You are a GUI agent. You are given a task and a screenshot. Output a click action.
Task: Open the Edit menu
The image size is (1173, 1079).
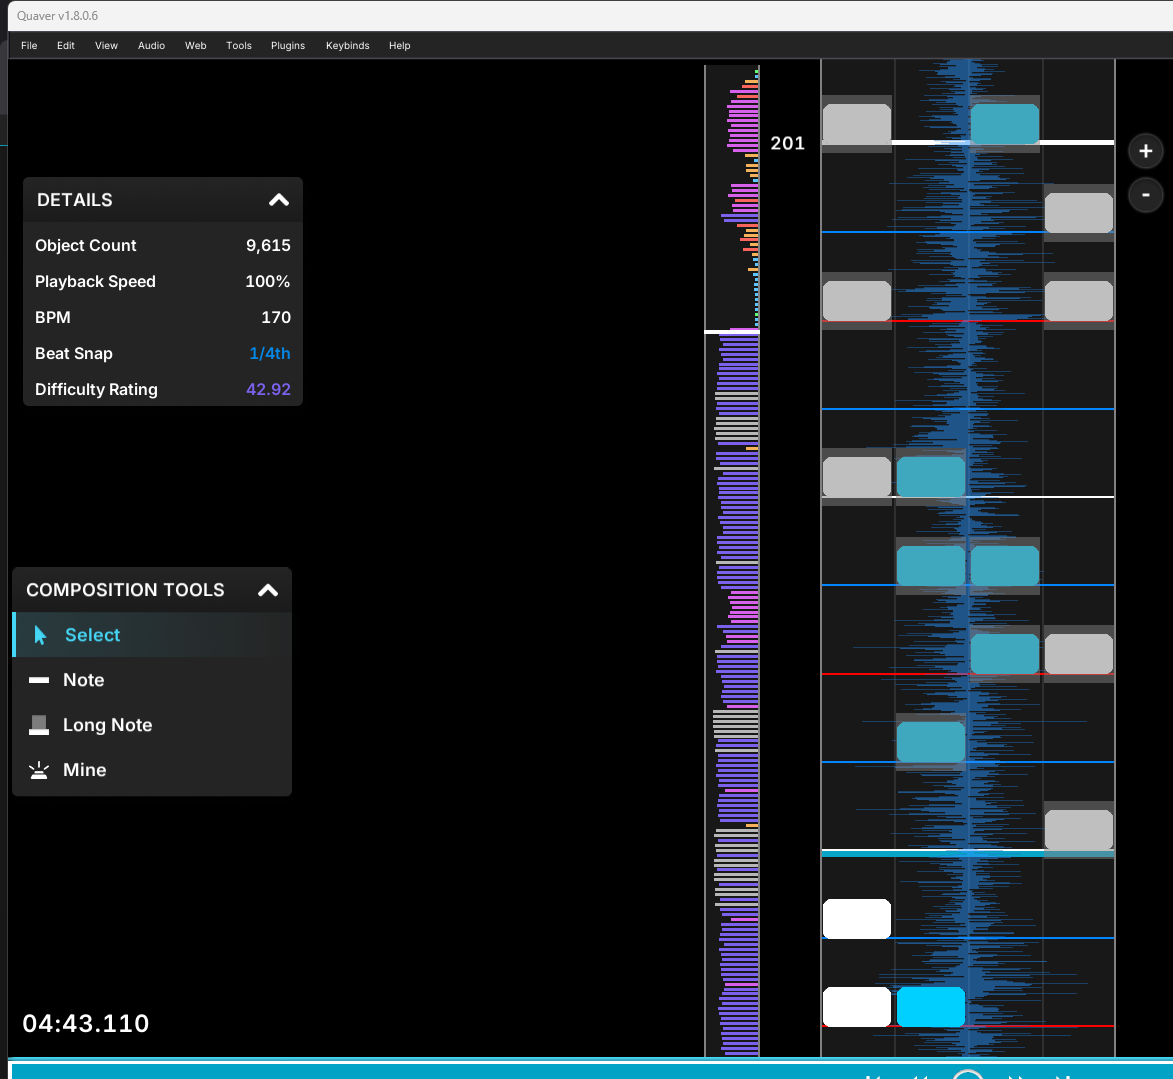tap(66, 46)
